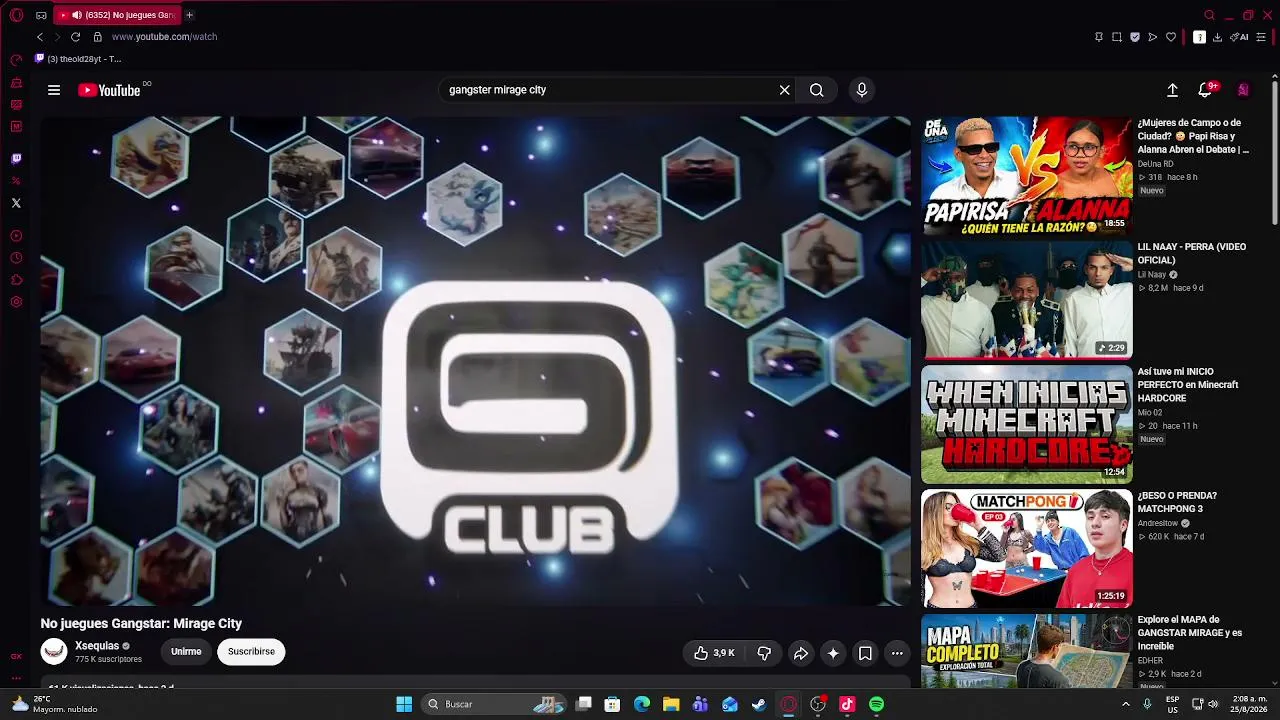
Task: Open the theold28yt Twitch bookmark
Action: coord(78,59)
